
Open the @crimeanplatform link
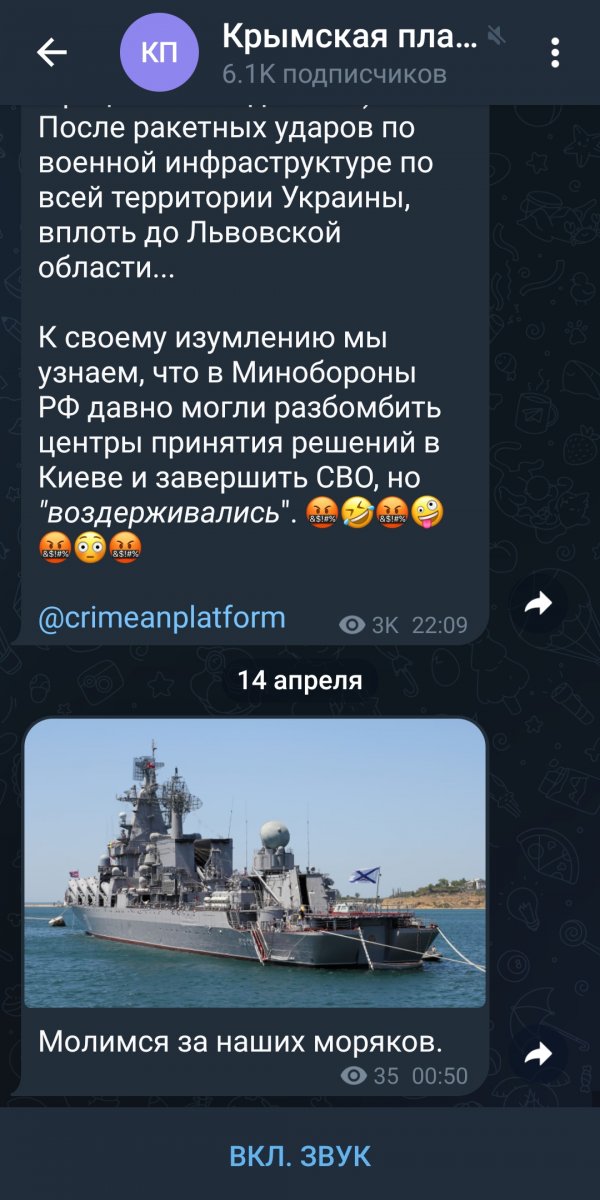pyautogui.click(x=162, y=617)
